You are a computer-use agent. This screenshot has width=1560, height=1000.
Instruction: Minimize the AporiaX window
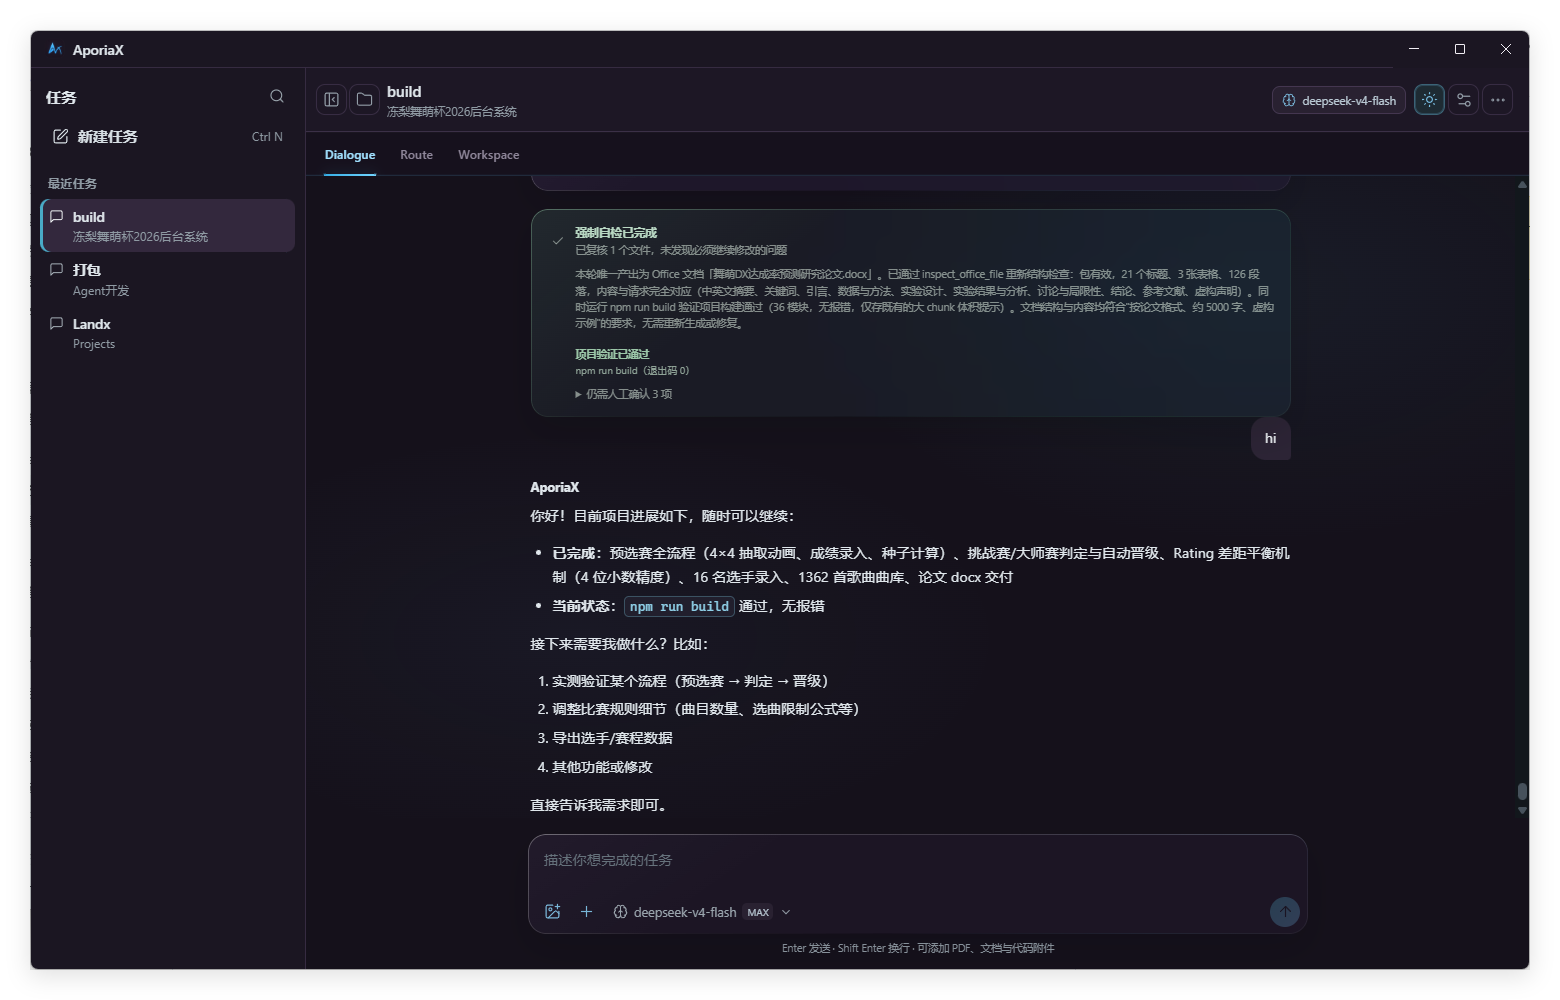click(x=1414, y=49)
